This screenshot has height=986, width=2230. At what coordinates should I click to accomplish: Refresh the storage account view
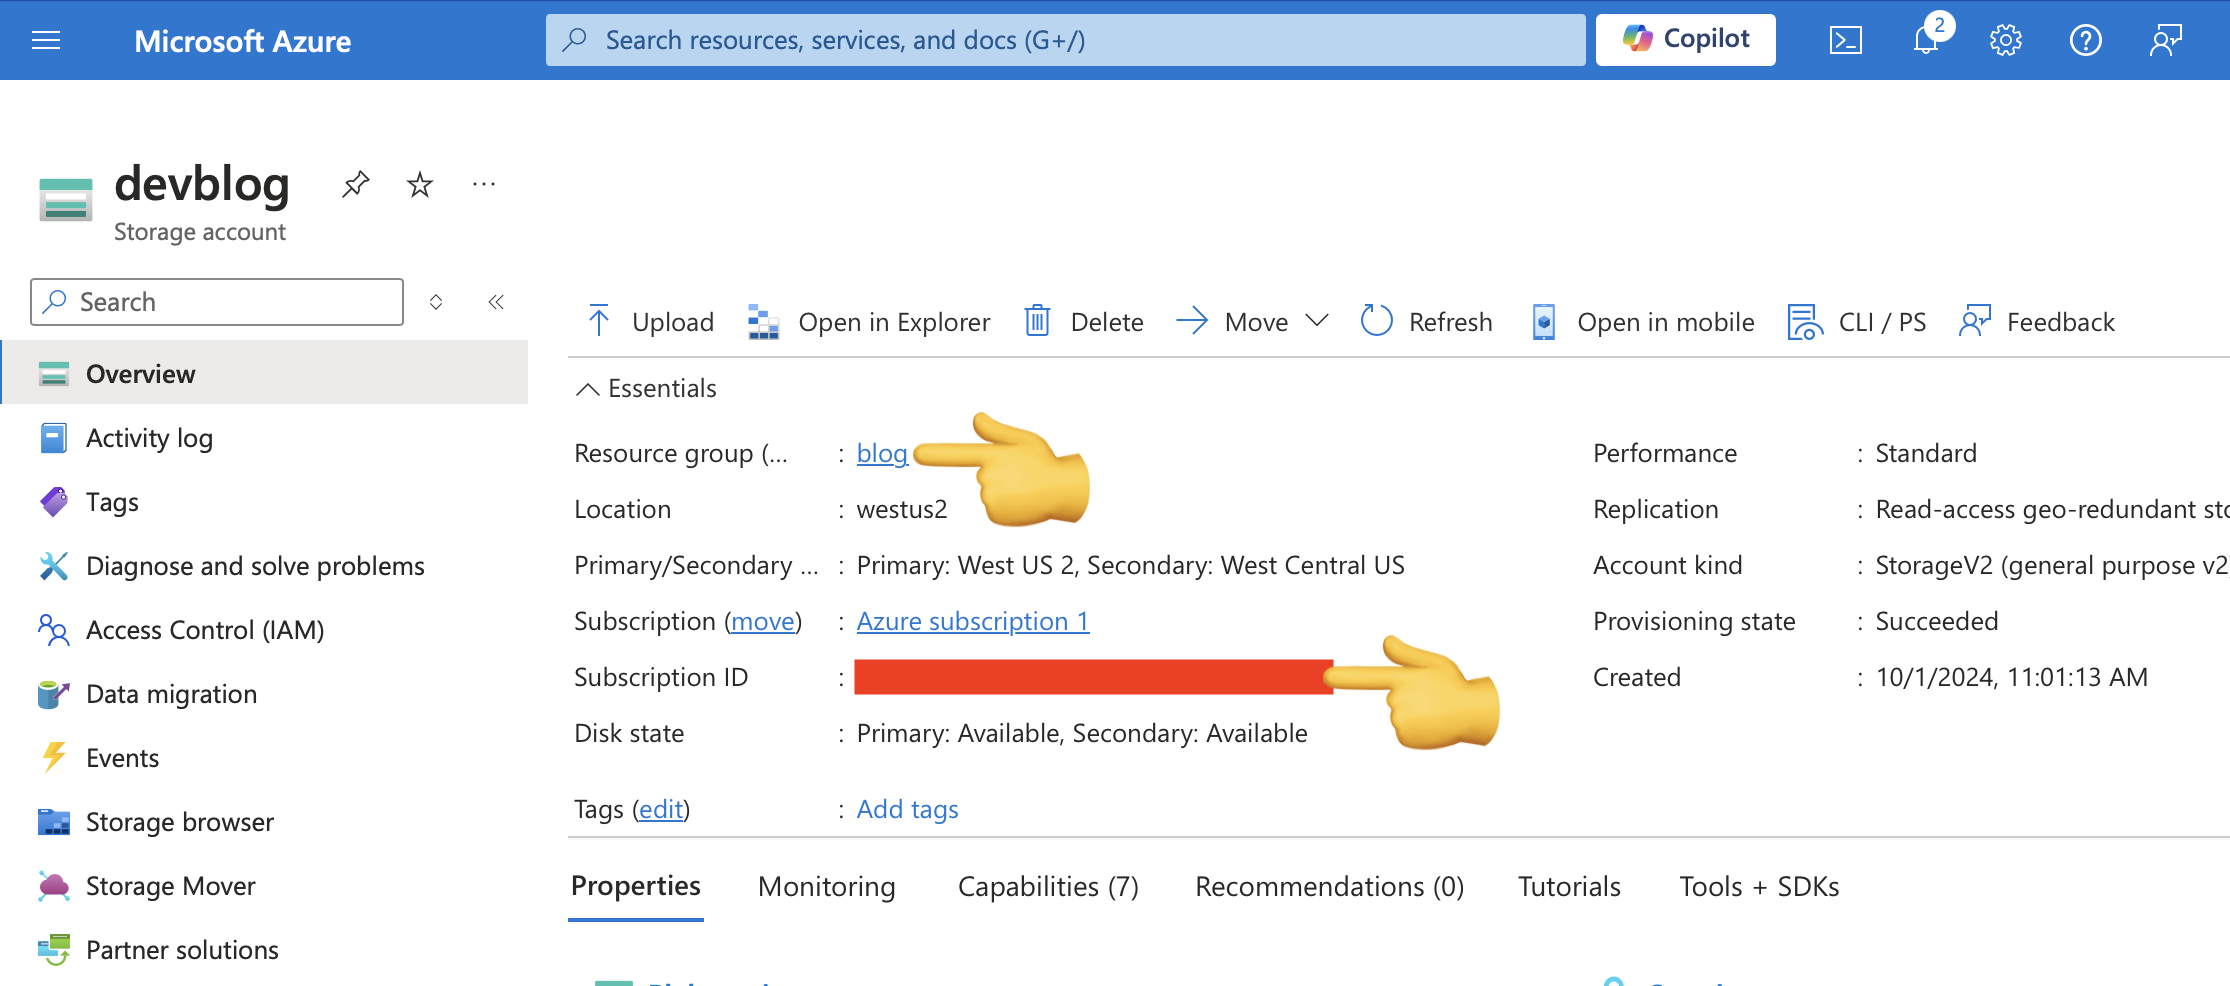pyautogui.click(x=1424, y=321)
